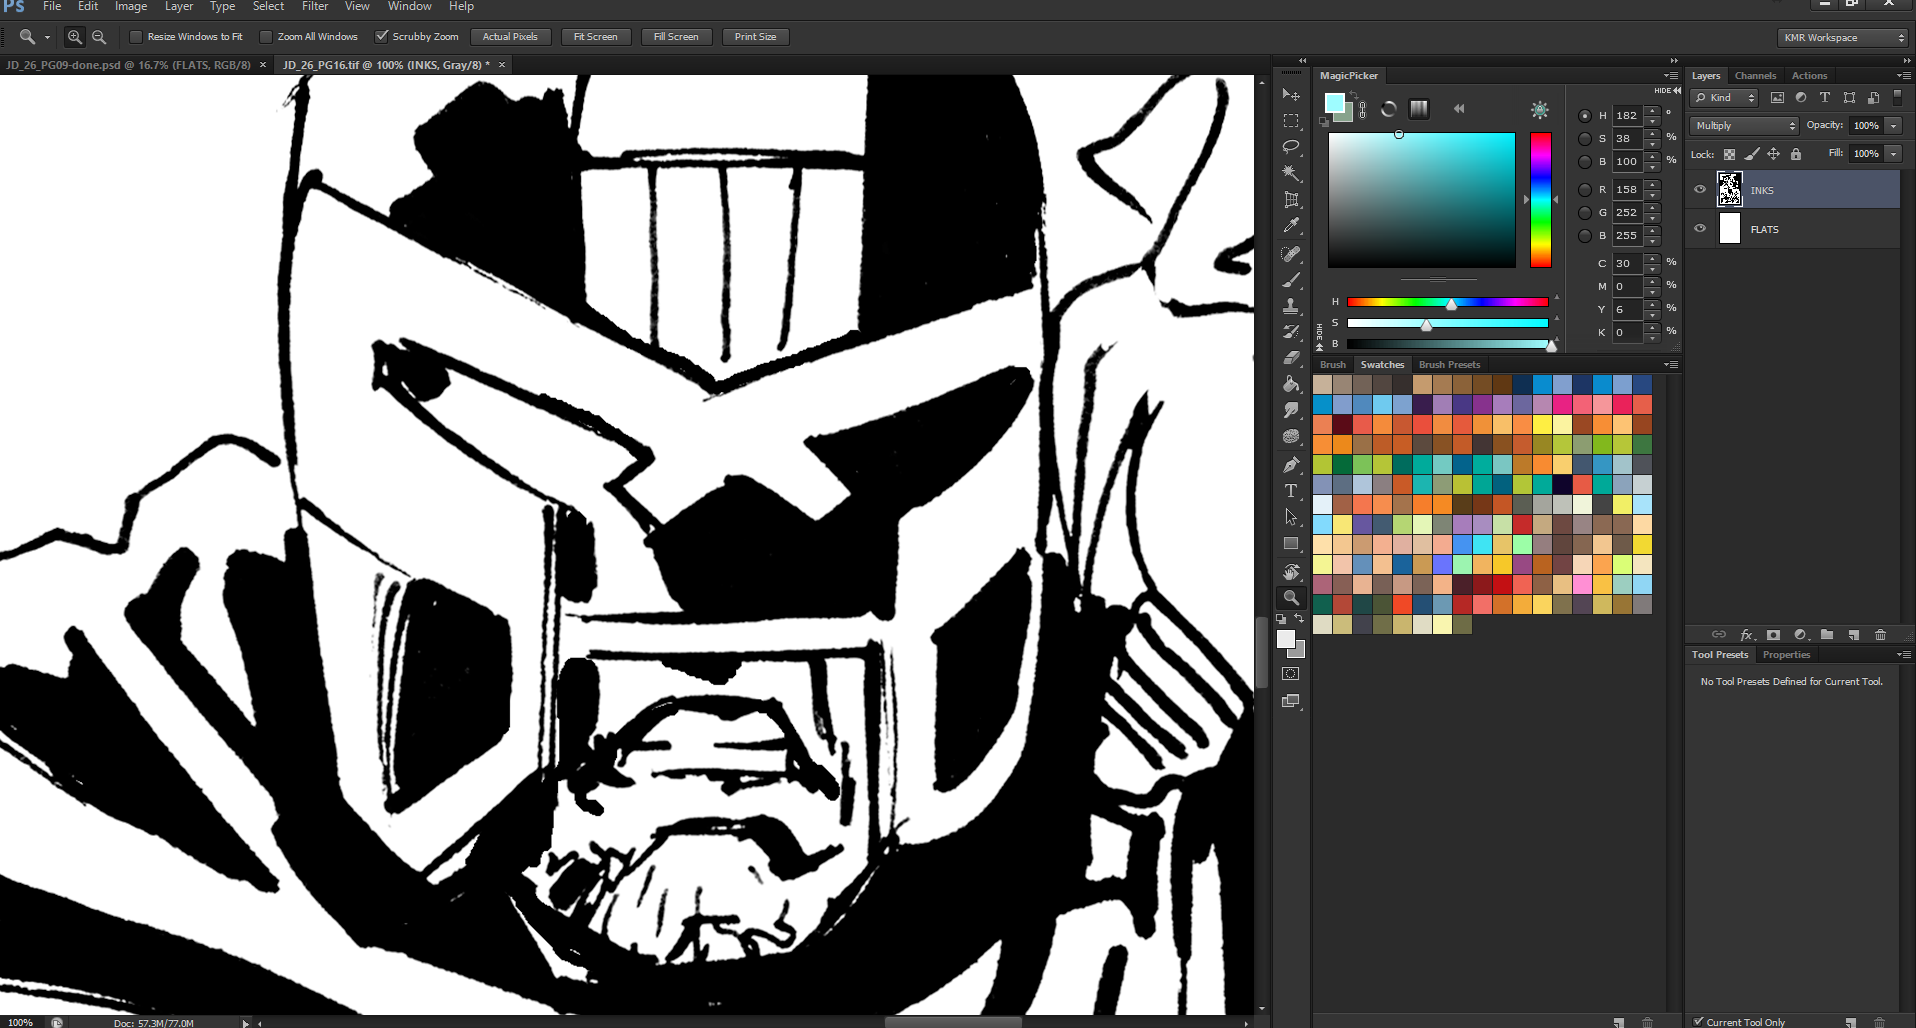Click the Fit Screen button

coord(595,37)
